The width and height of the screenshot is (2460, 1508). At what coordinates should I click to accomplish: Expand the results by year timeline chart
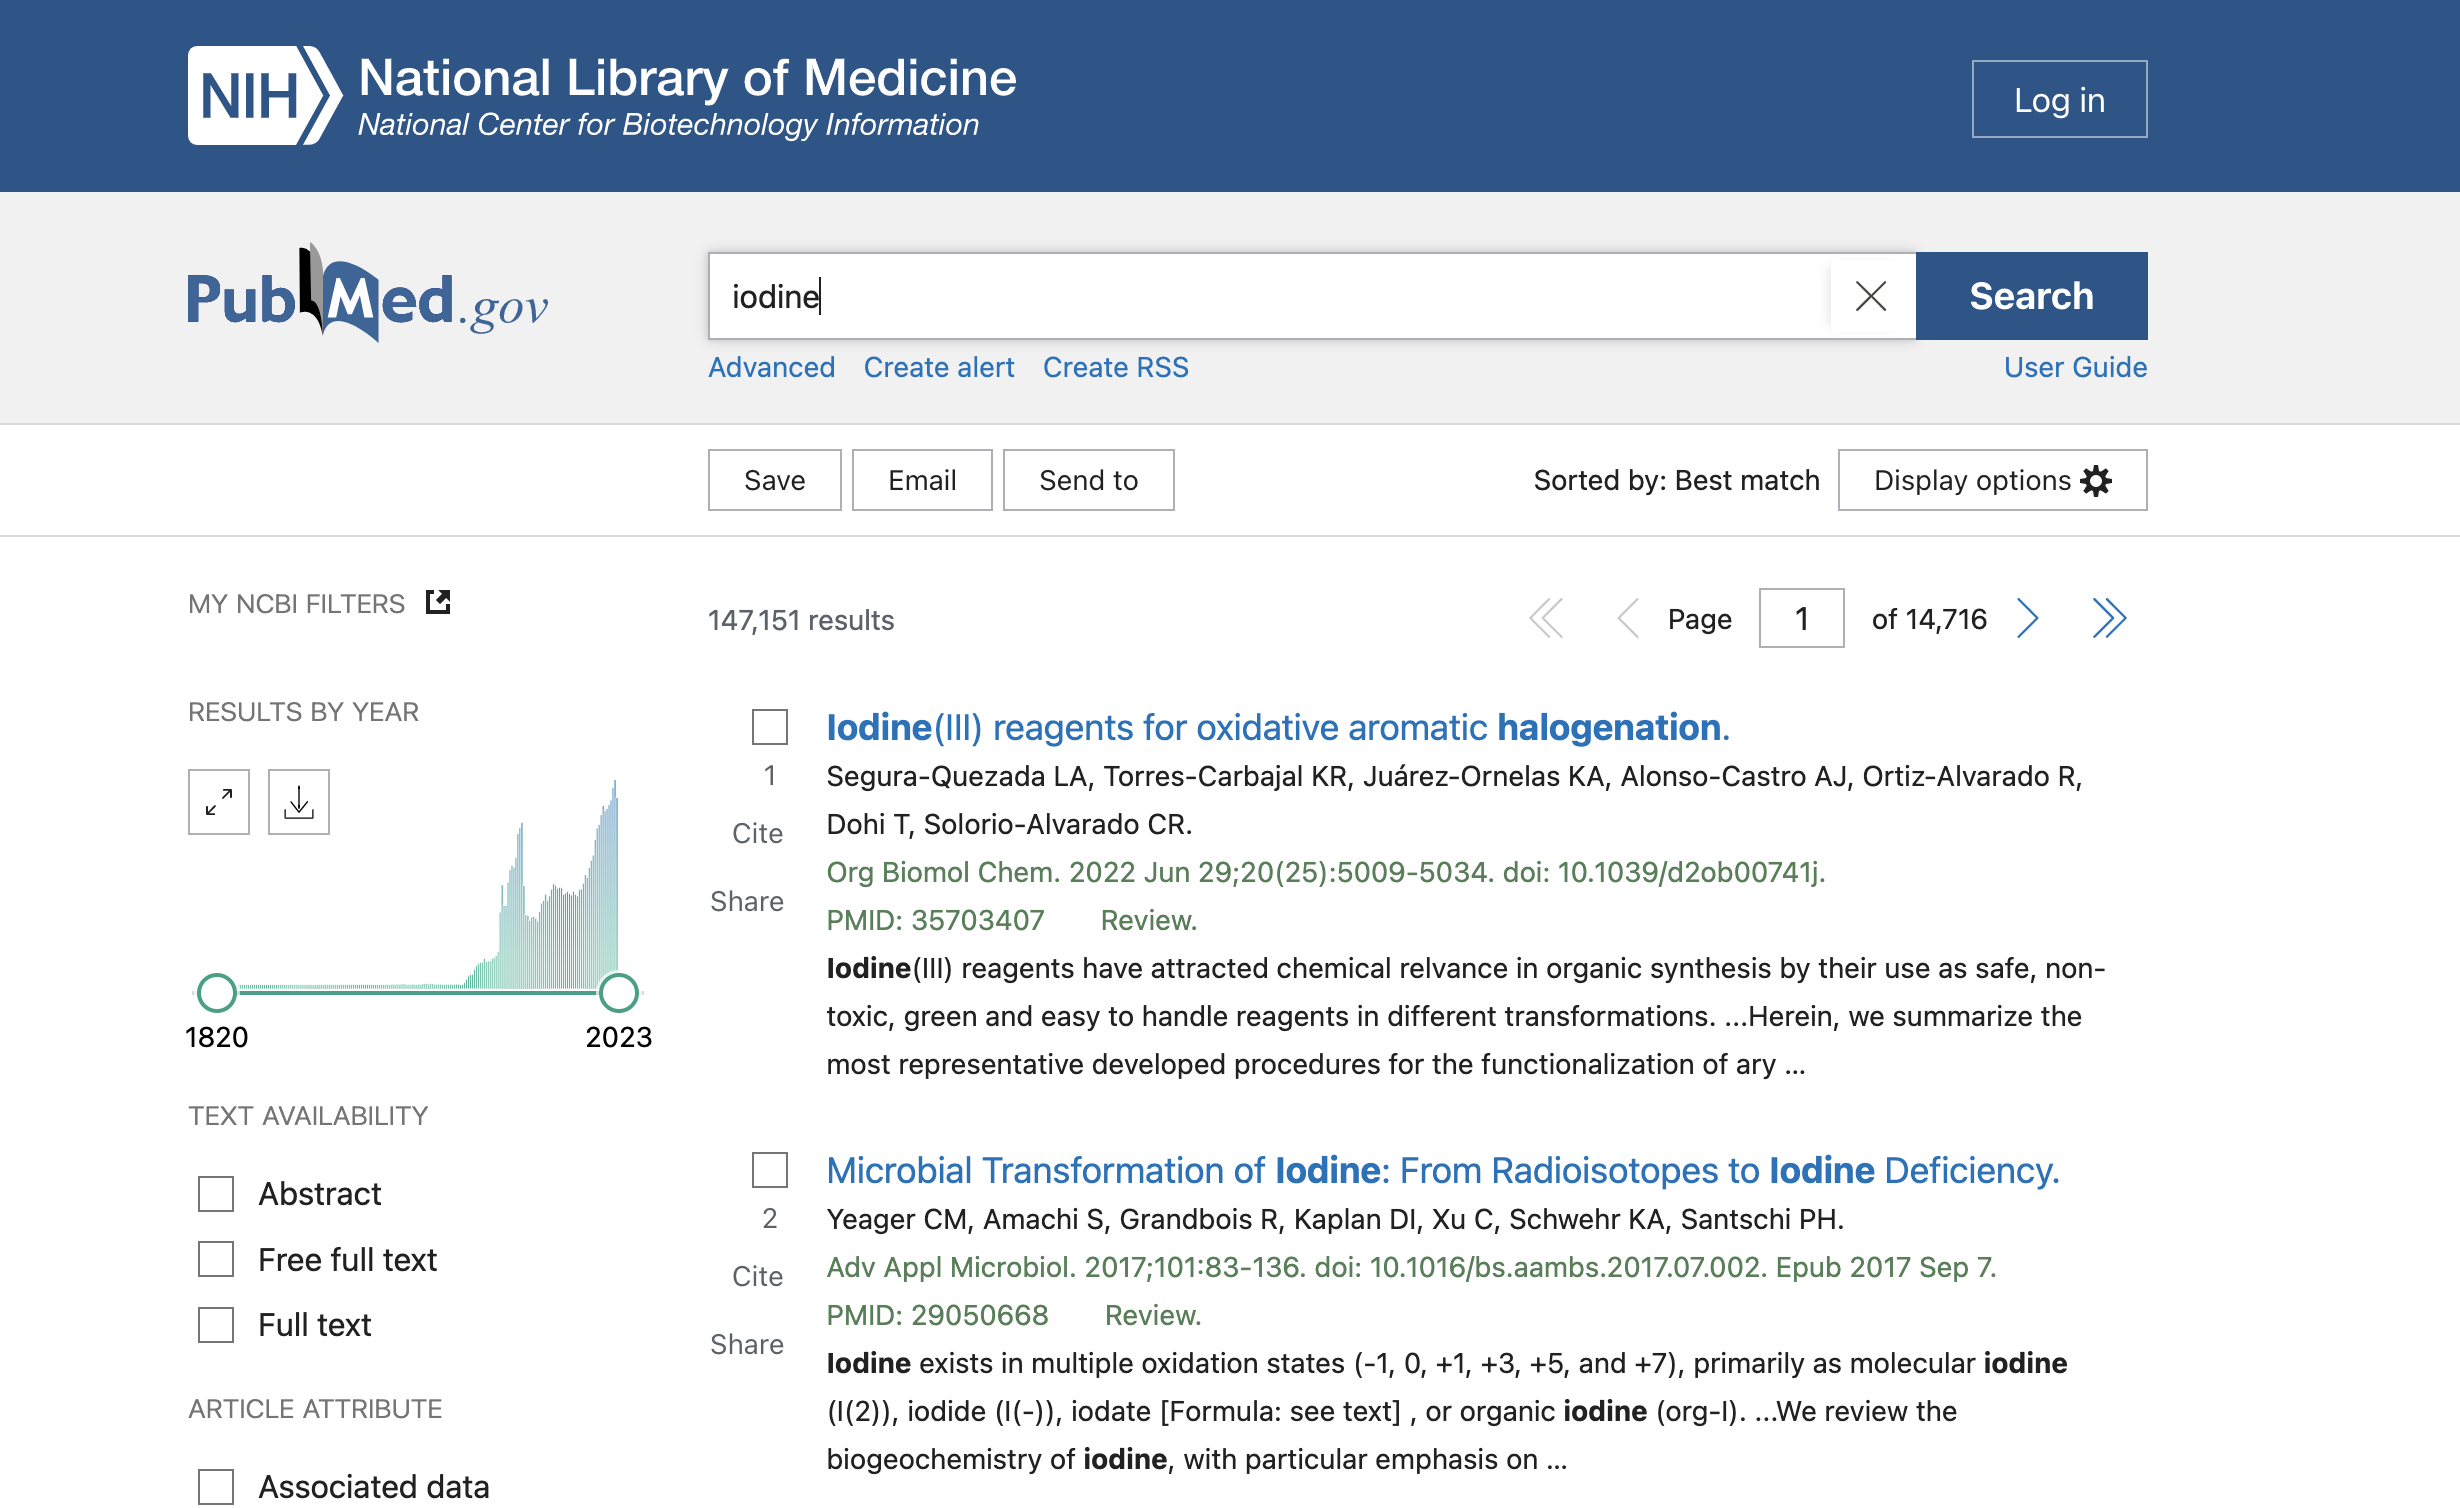(219, 802)
